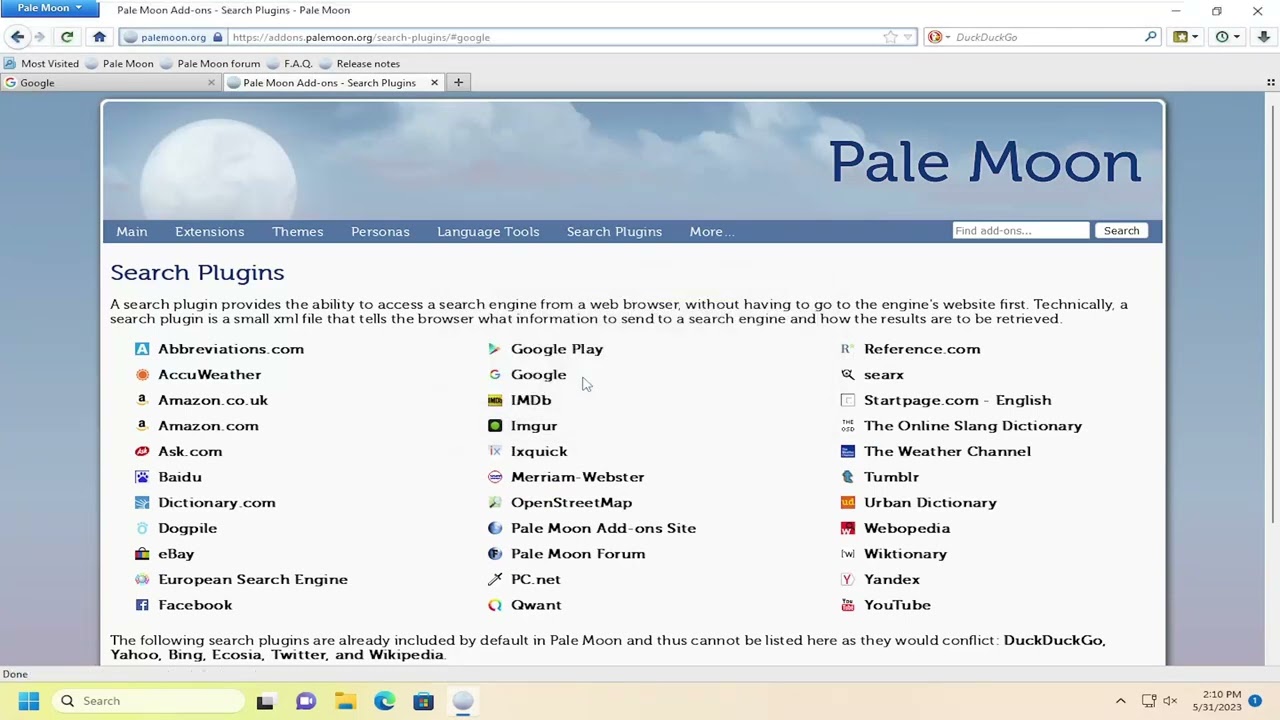Image resolution: width=1280 pixels, height=720 pixels.
Task: Click the DuckDuckGo search engine icon
Action: [x=935, y=37]
